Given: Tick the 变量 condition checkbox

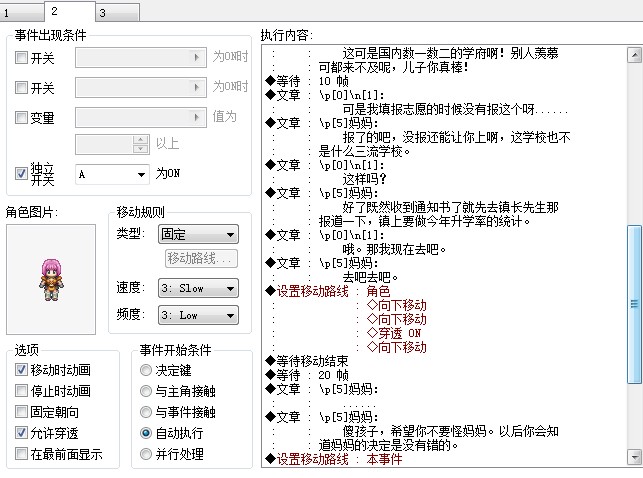Looking at the screenshot, I should [21, 118].
